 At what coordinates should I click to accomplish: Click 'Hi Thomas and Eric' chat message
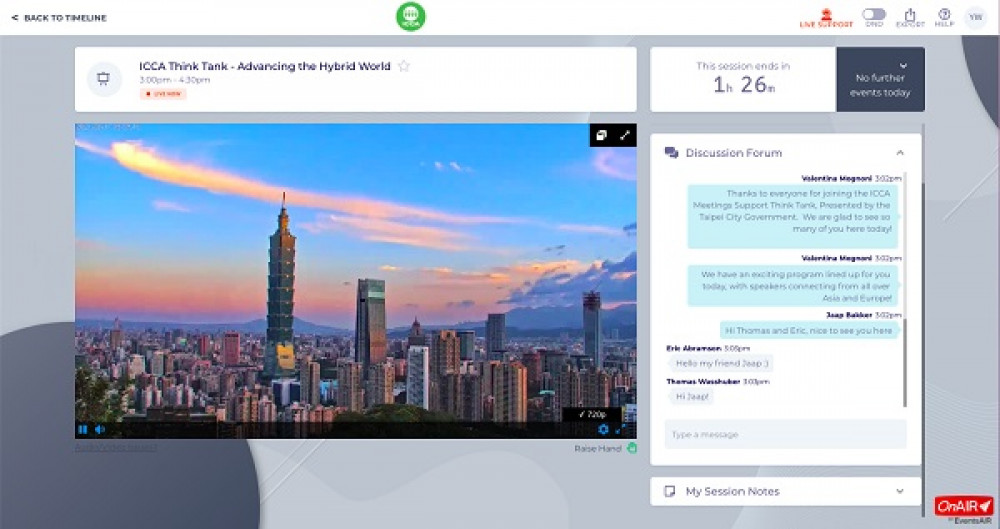(x=809, y=331)
